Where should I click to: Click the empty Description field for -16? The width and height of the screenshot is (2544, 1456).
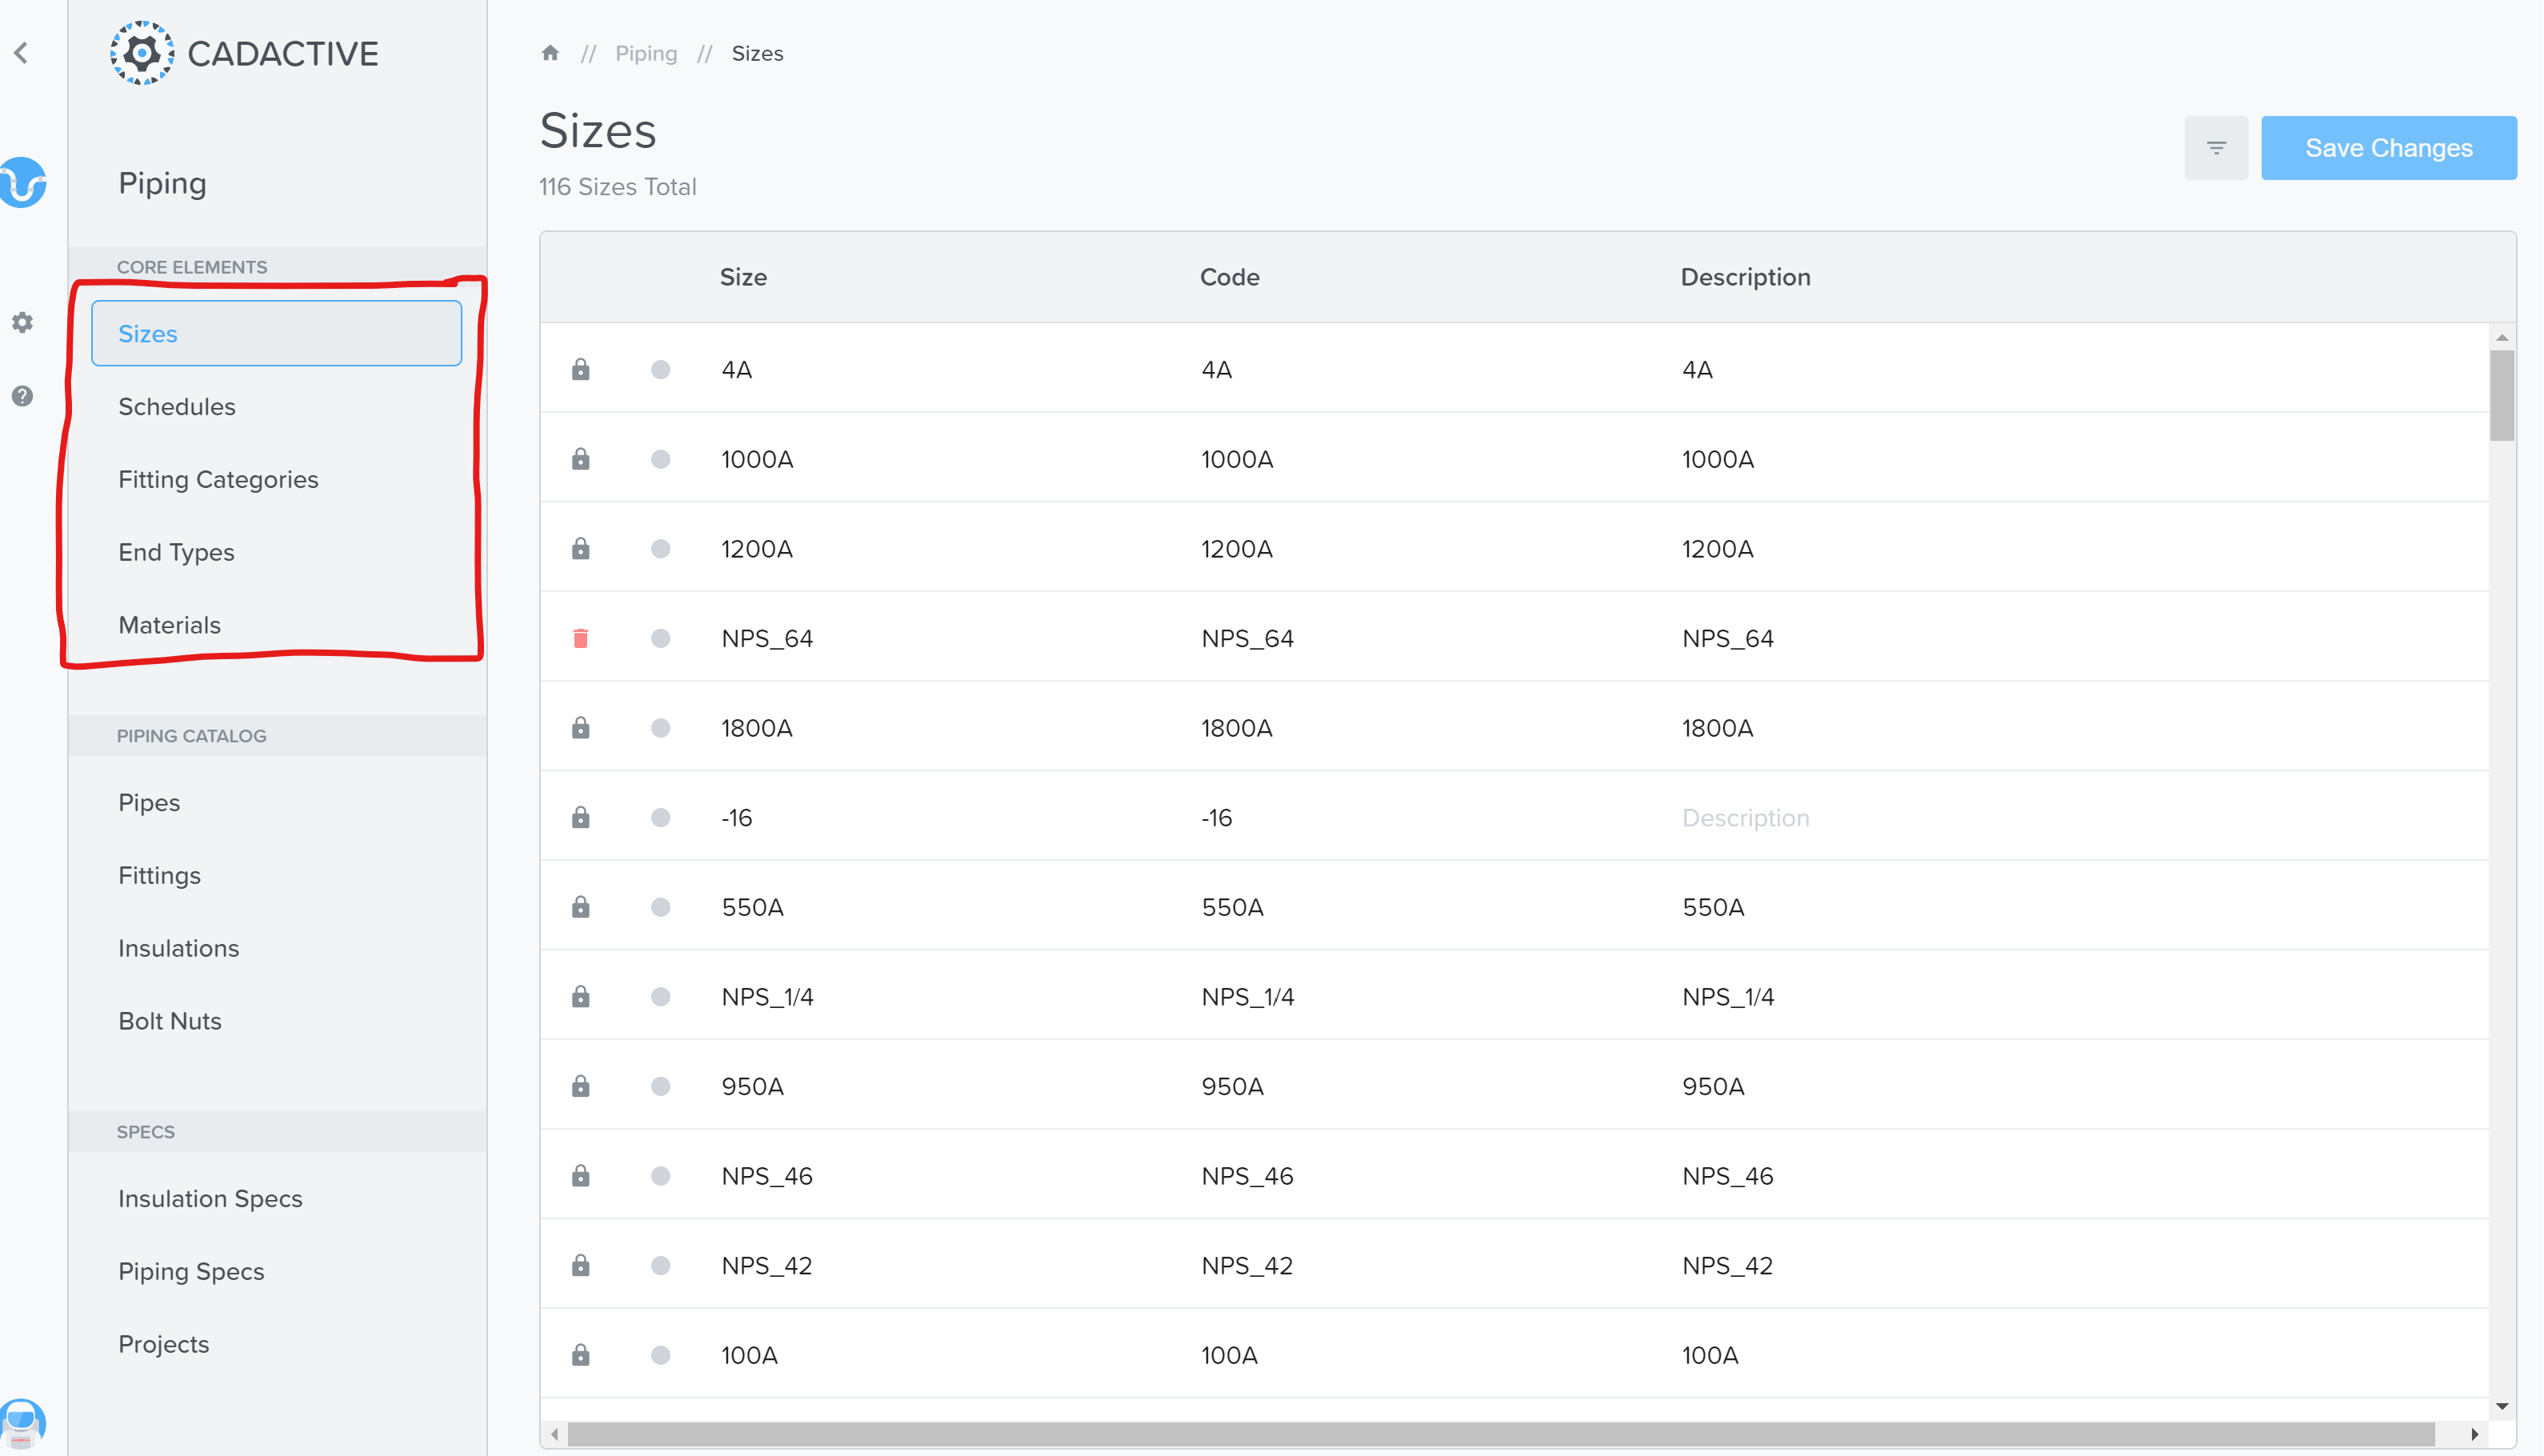point(1745,818)
